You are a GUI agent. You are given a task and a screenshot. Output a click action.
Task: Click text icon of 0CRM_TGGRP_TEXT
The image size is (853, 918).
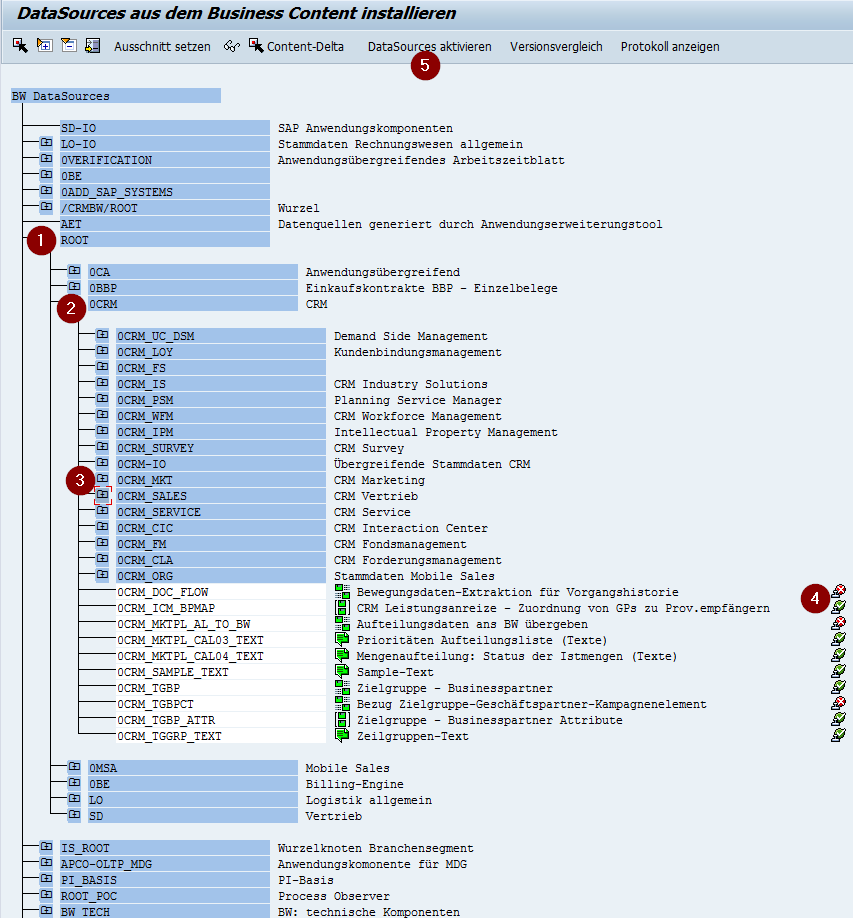[342, 735]
